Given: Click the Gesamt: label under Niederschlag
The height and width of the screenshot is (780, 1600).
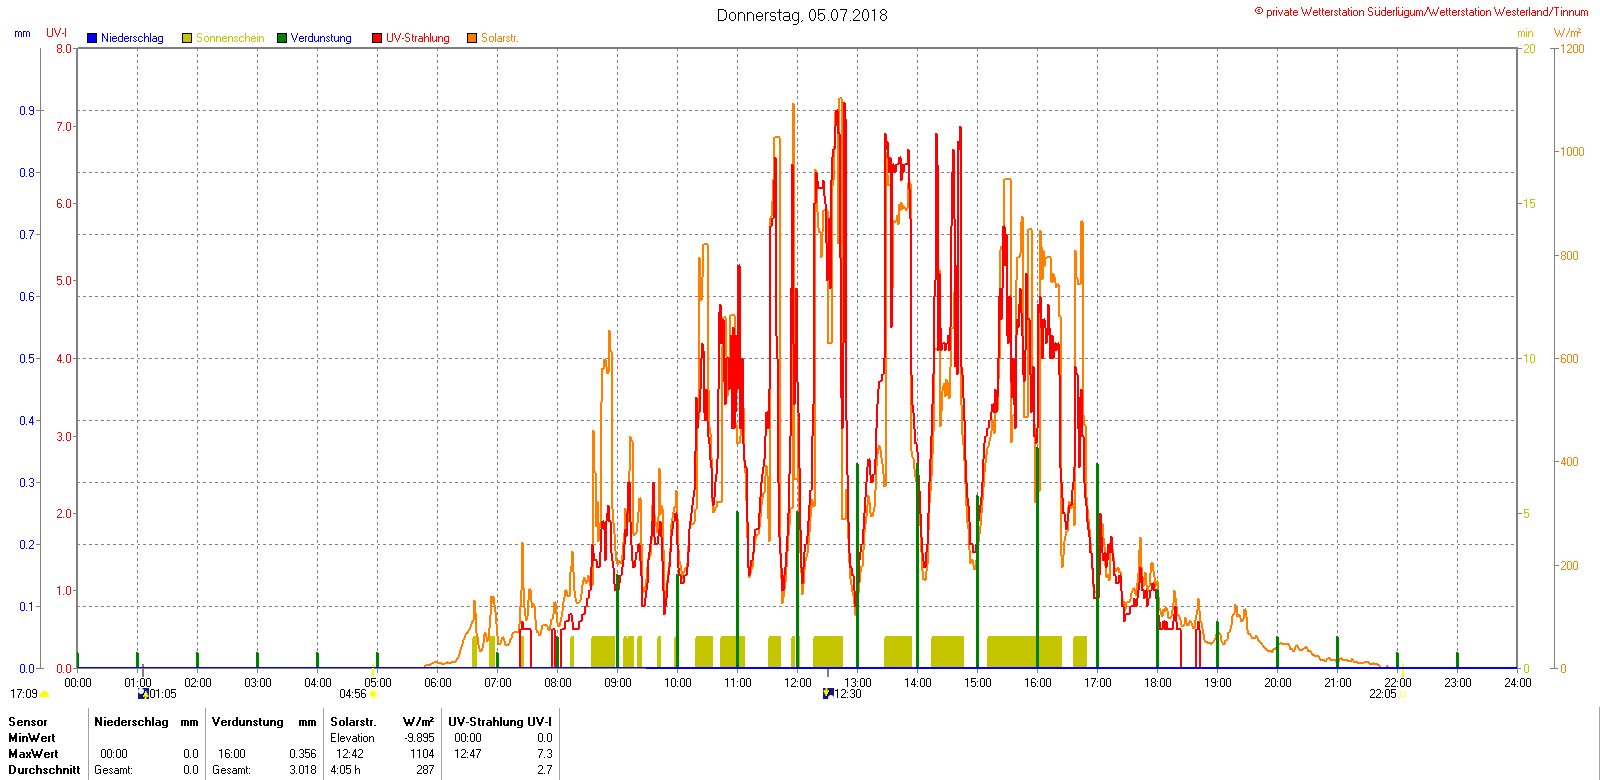Looking at the screenshot, I should click(x=113, y=770).
